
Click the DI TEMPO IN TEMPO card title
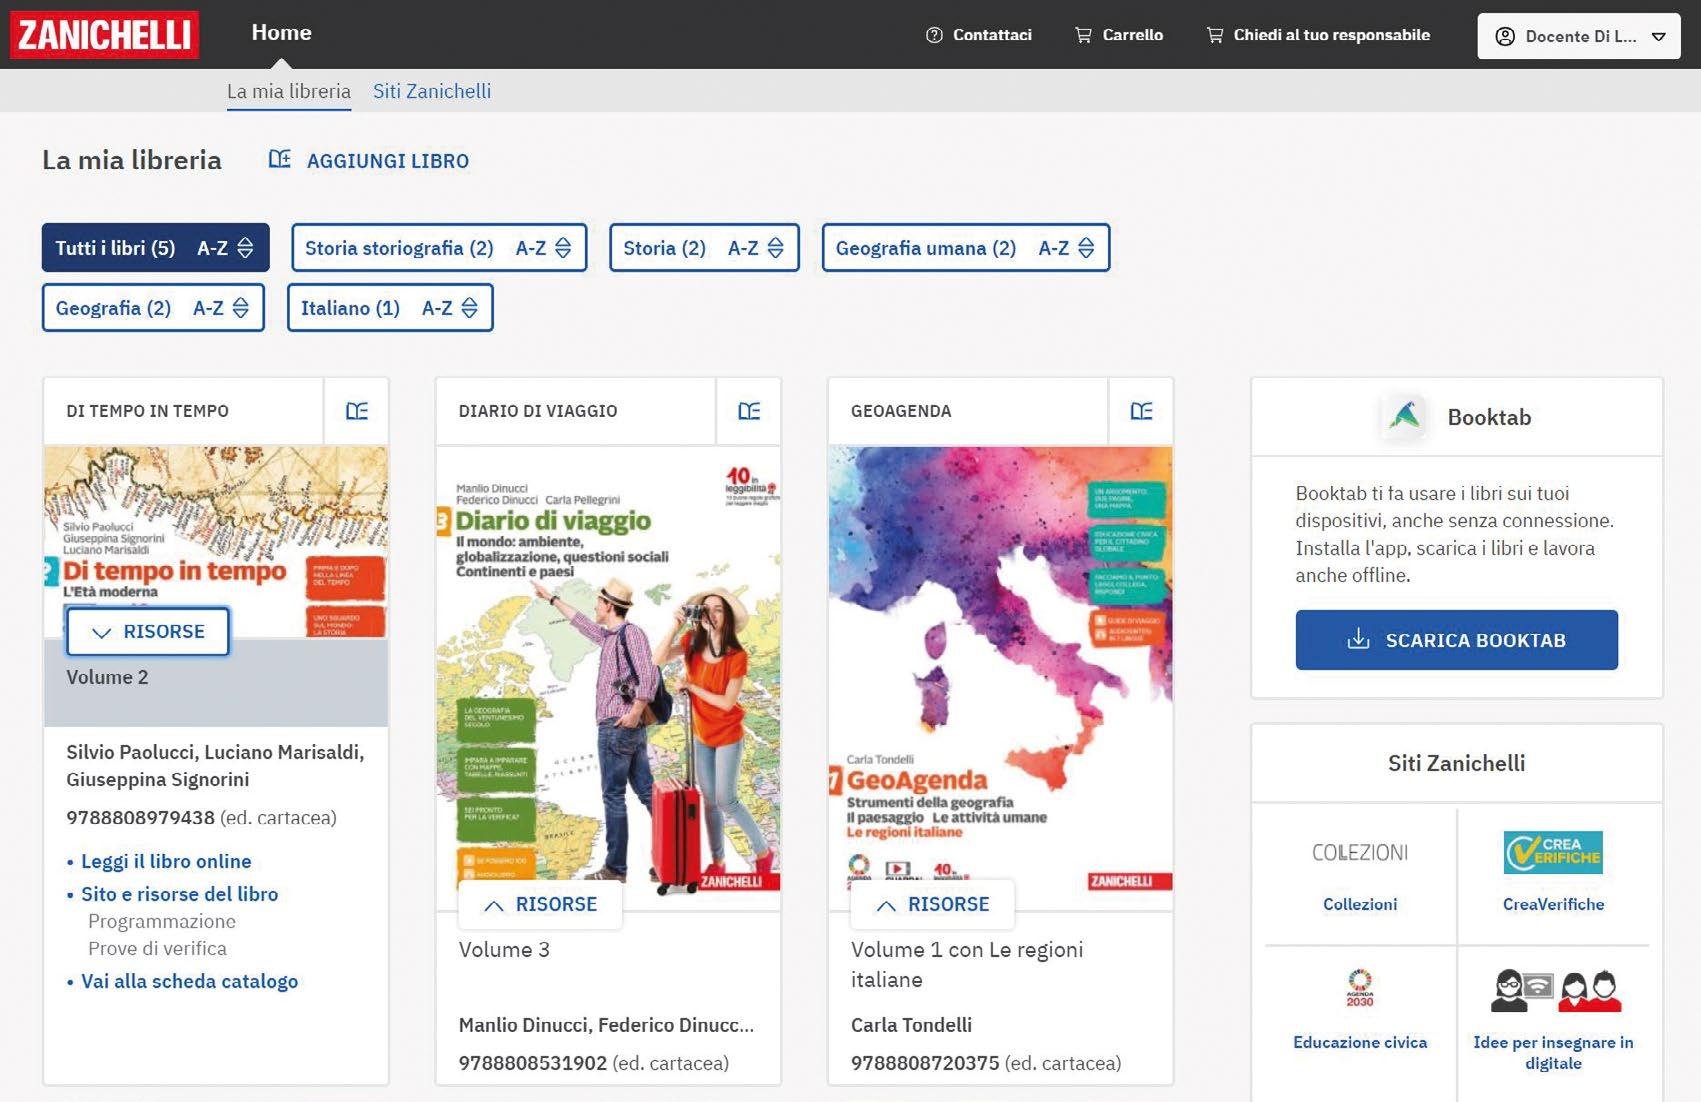pos(147,411)
